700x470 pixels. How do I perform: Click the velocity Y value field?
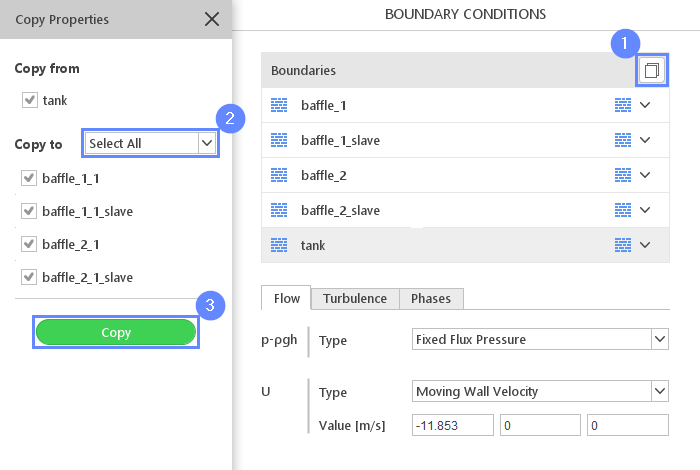click(x=540, y=425)
